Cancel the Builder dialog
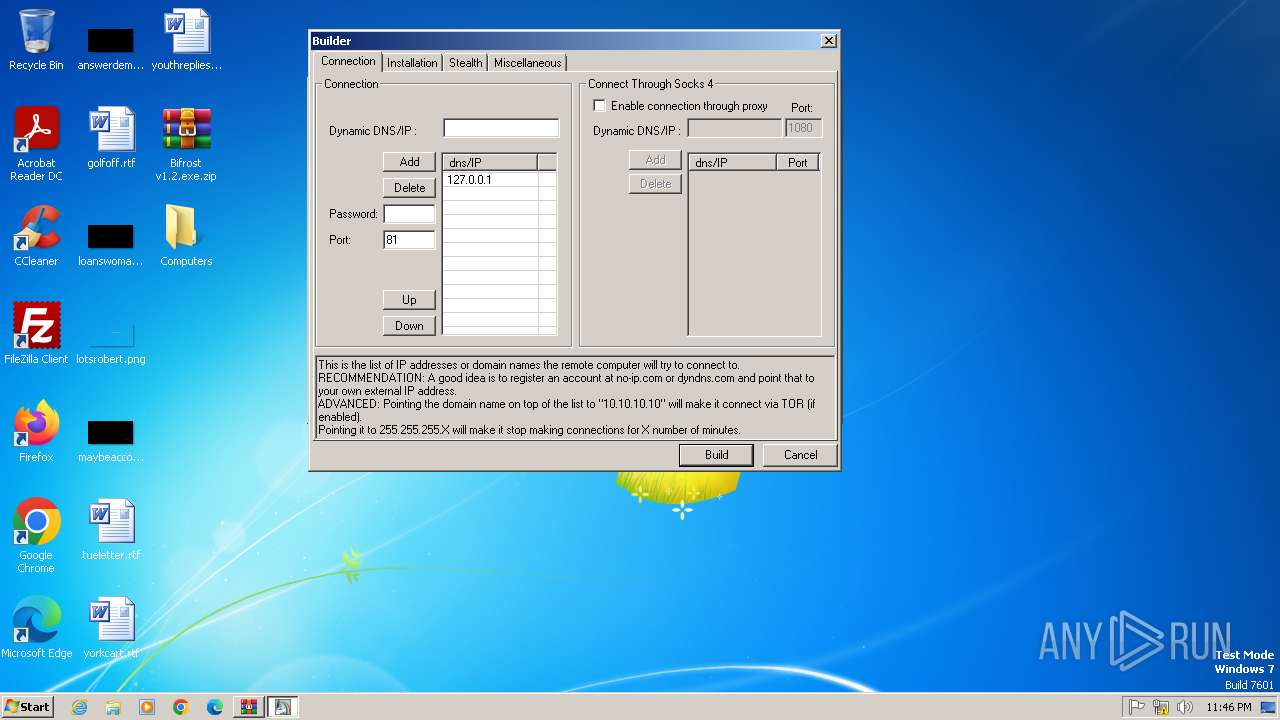1280x720 pixels. click(800, 455)
